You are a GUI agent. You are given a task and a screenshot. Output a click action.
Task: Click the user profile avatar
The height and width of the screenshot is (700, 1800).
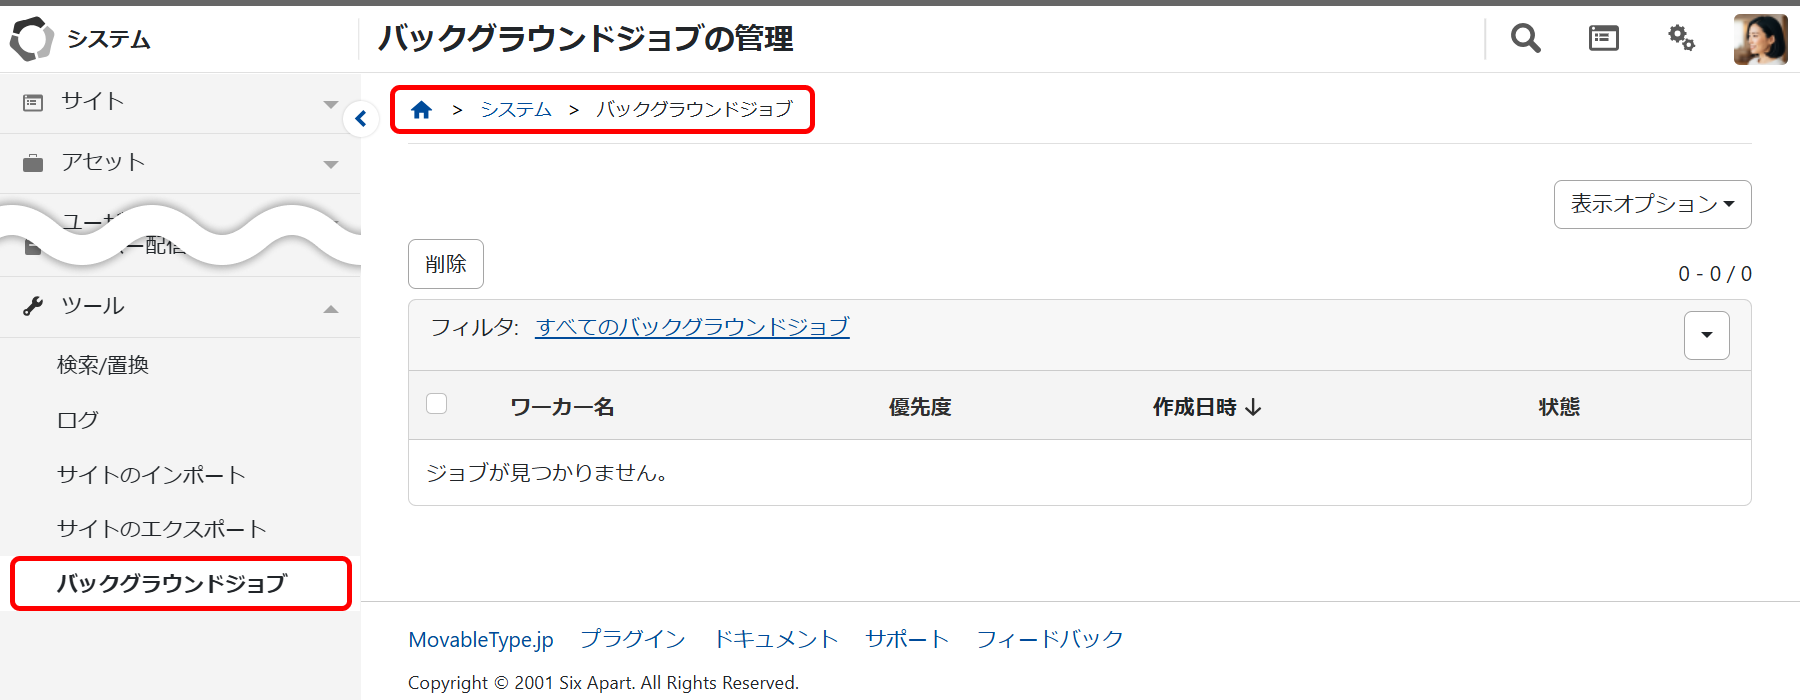[x=1760, y=40]
